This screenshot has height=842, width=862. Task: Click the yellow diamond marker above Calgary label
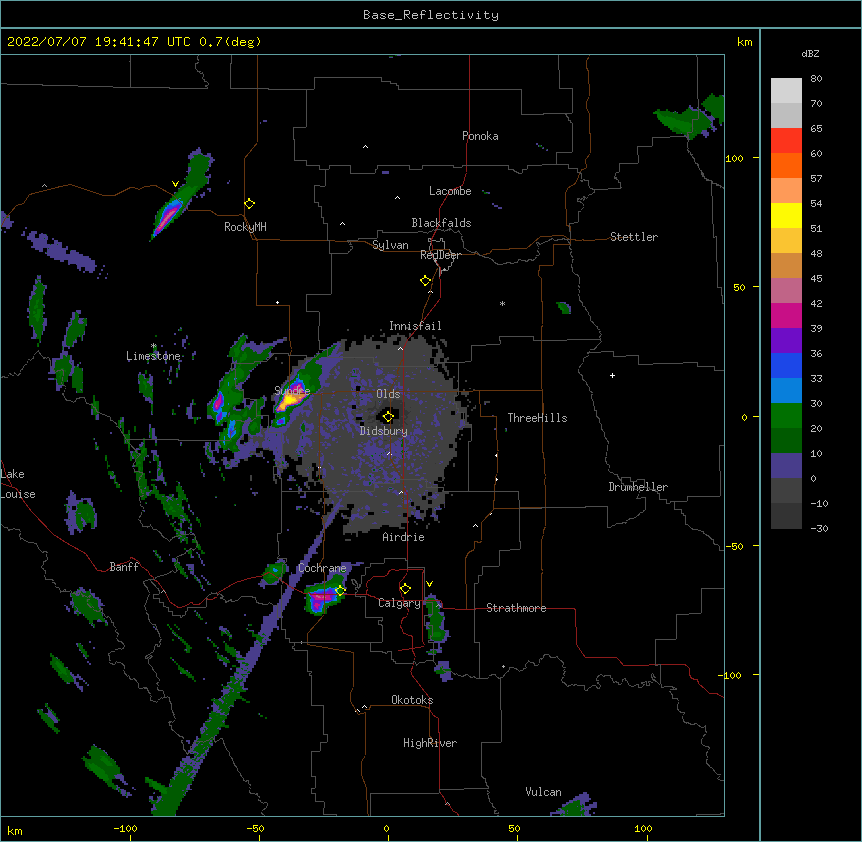[x=405, y=589]
